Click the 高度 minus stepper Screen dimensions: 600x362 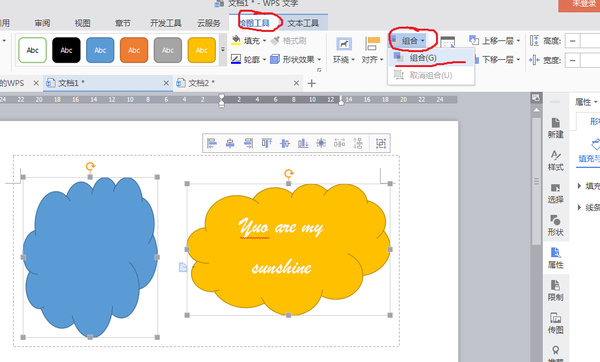click(x=572, y=41)
